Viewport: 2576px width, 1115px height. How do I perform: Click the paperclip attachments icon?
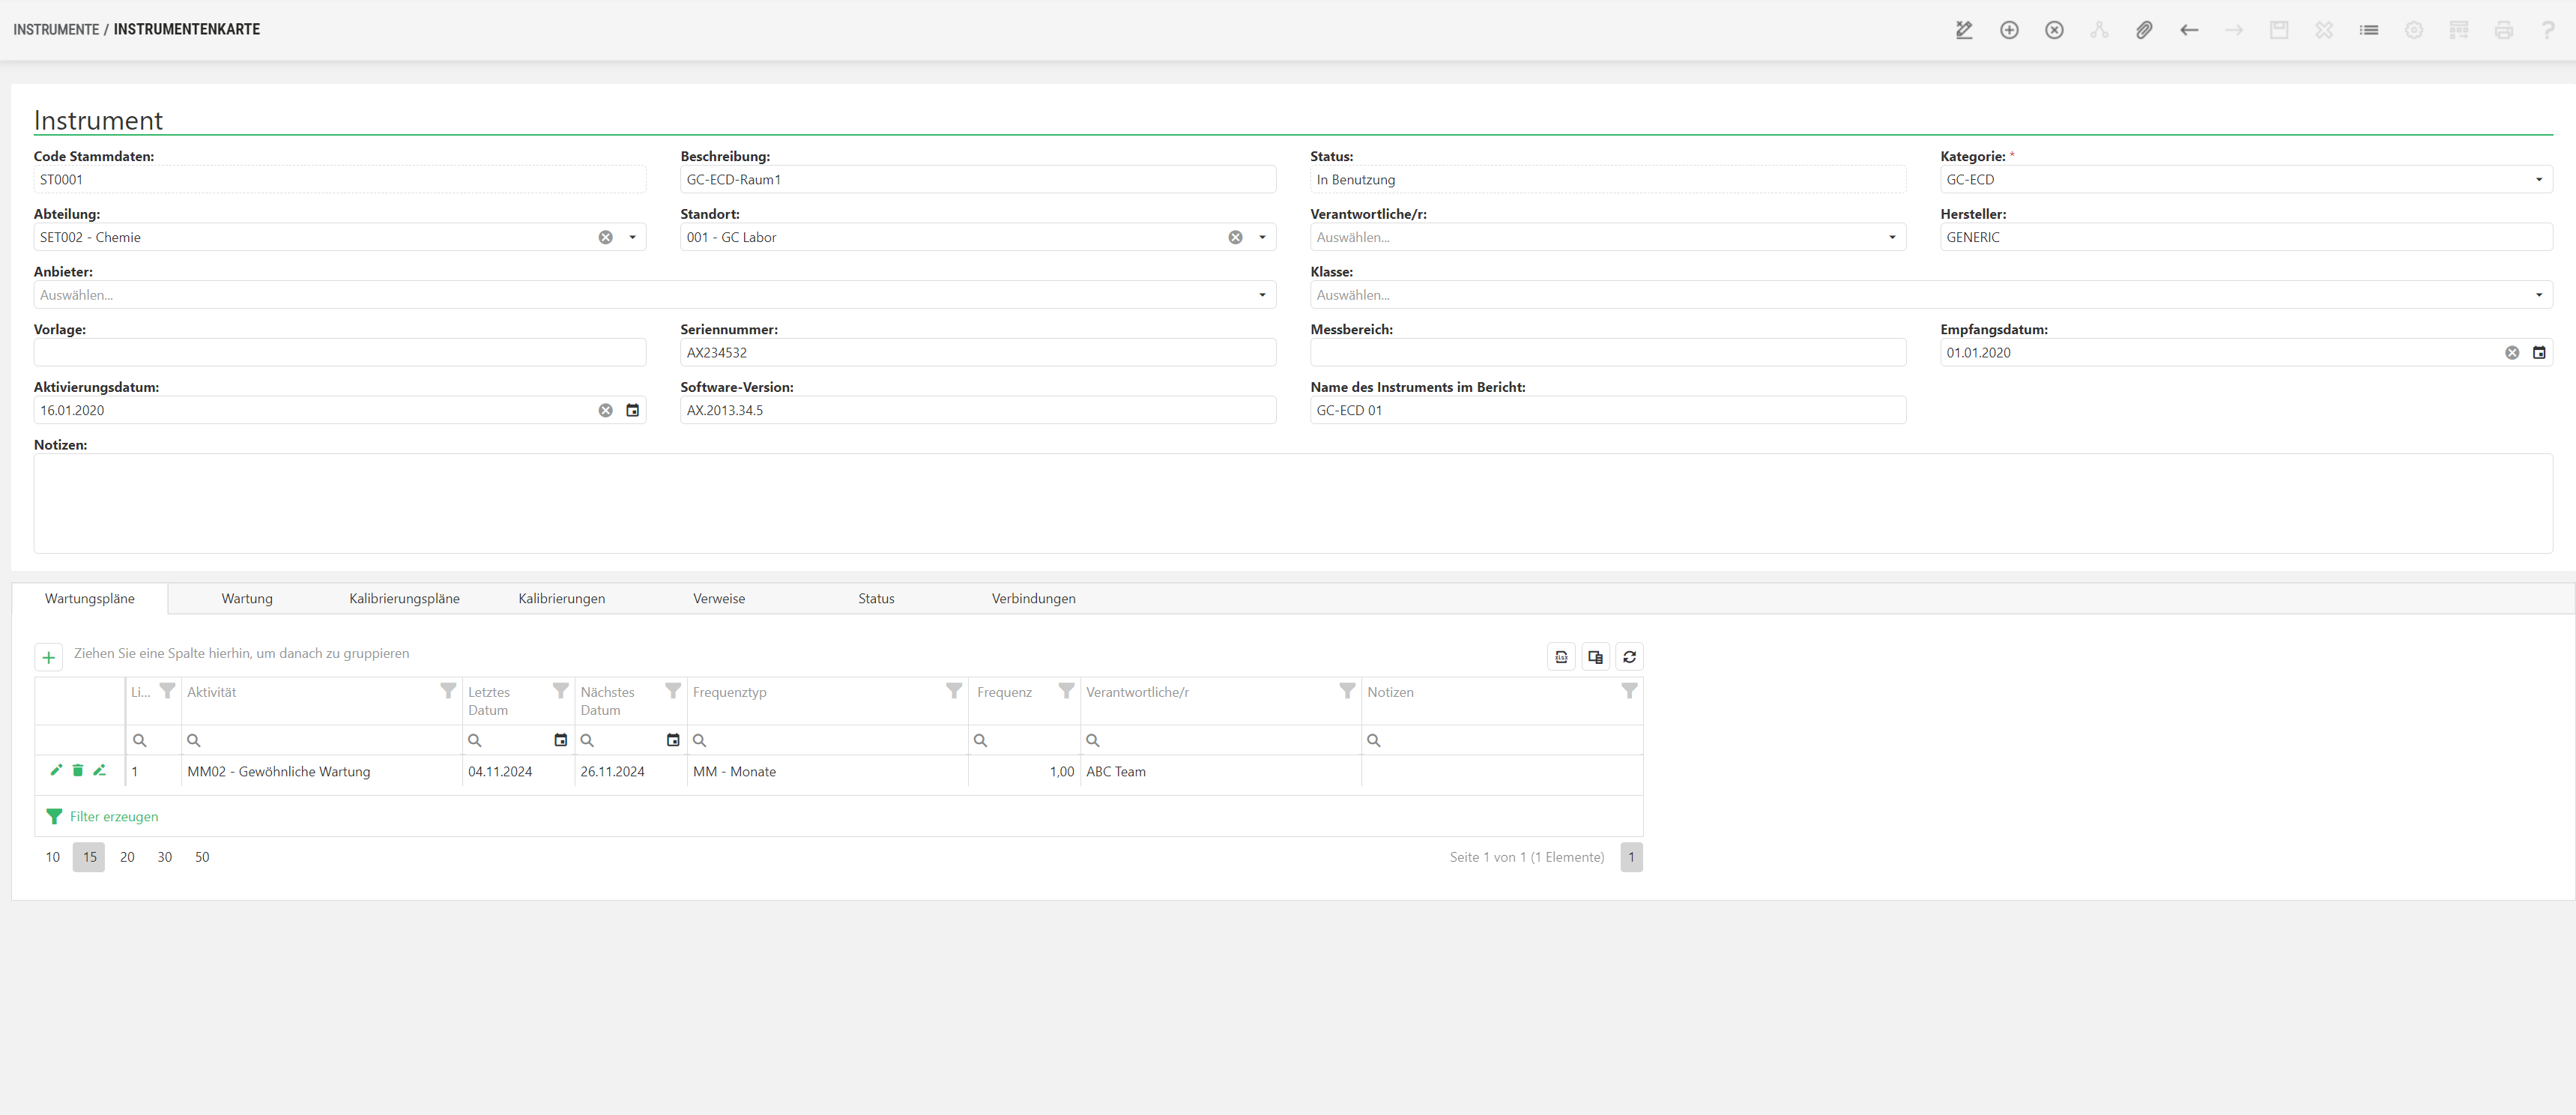click(x=2144, y=30)
